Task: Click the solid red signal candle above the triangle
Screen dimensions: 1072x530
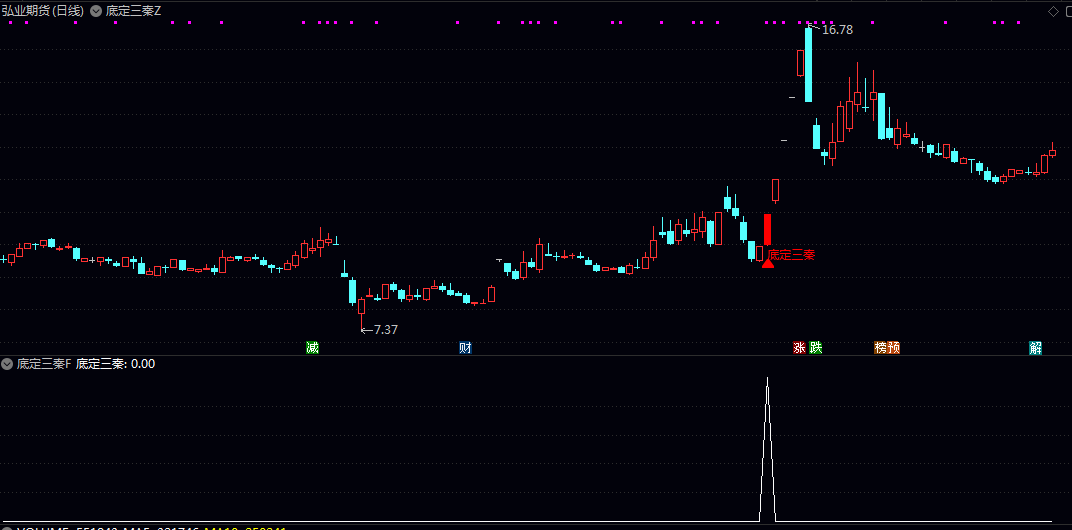Action: coord(767,230)
